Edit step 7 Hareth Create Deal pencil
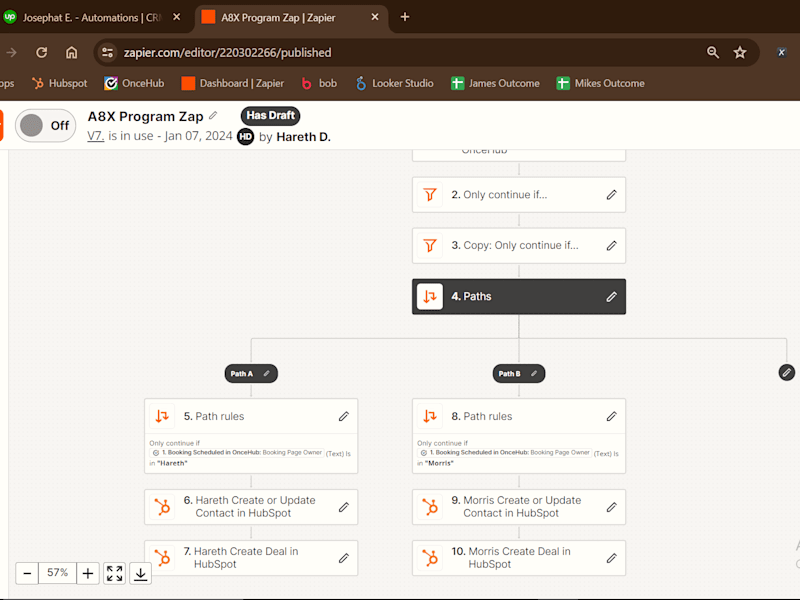Image resolution: width=800 pixels, height=600 pixels. (x=343, y=558)
